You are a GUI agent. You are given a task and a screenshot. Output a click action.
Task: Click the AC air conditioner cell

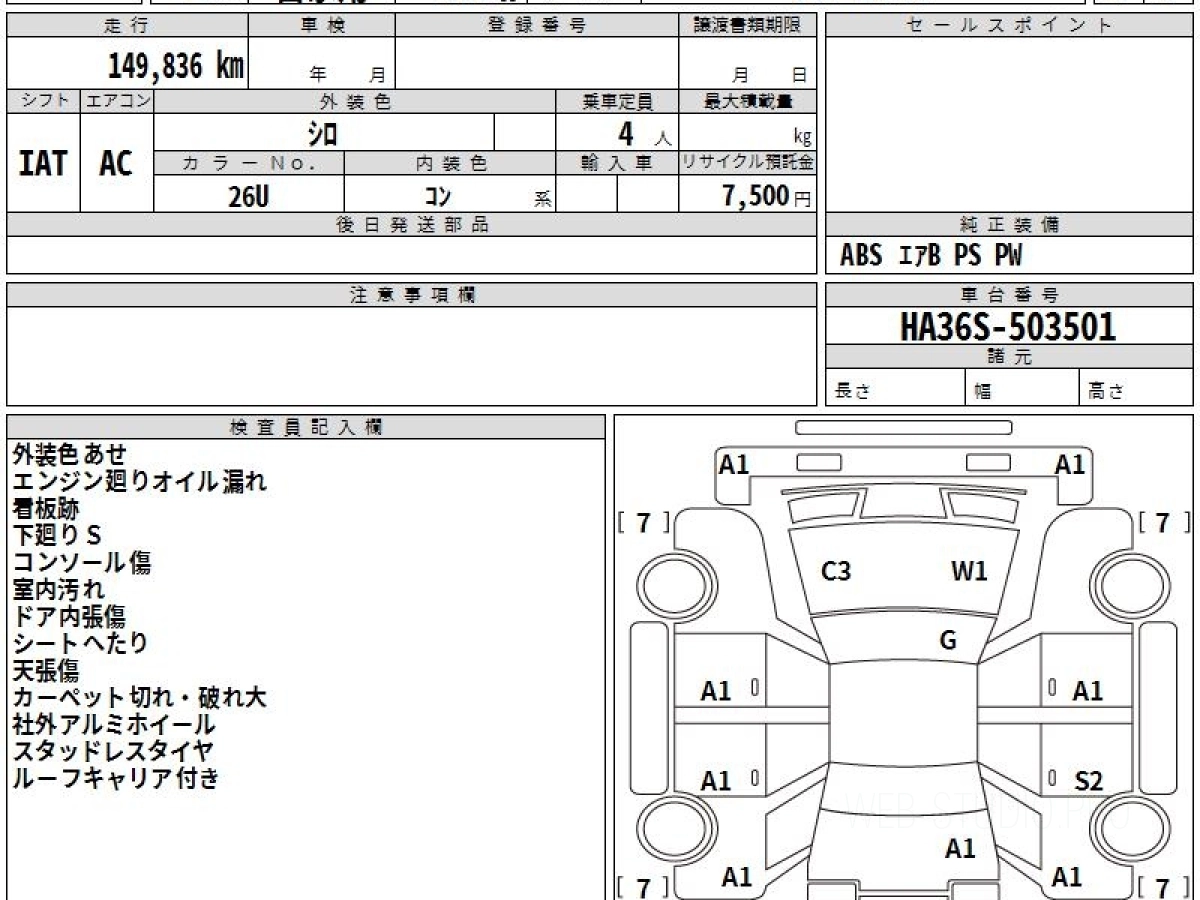pos(116,163)
